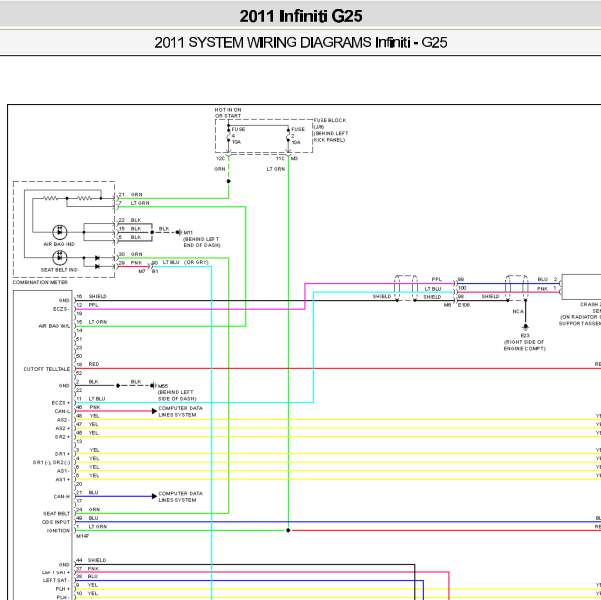This screenshot has width=601, height=600.
Task: Click the "M11 (BEHIND LEFT END OF DASH)" ground label
Action: [x=202, y=239]
